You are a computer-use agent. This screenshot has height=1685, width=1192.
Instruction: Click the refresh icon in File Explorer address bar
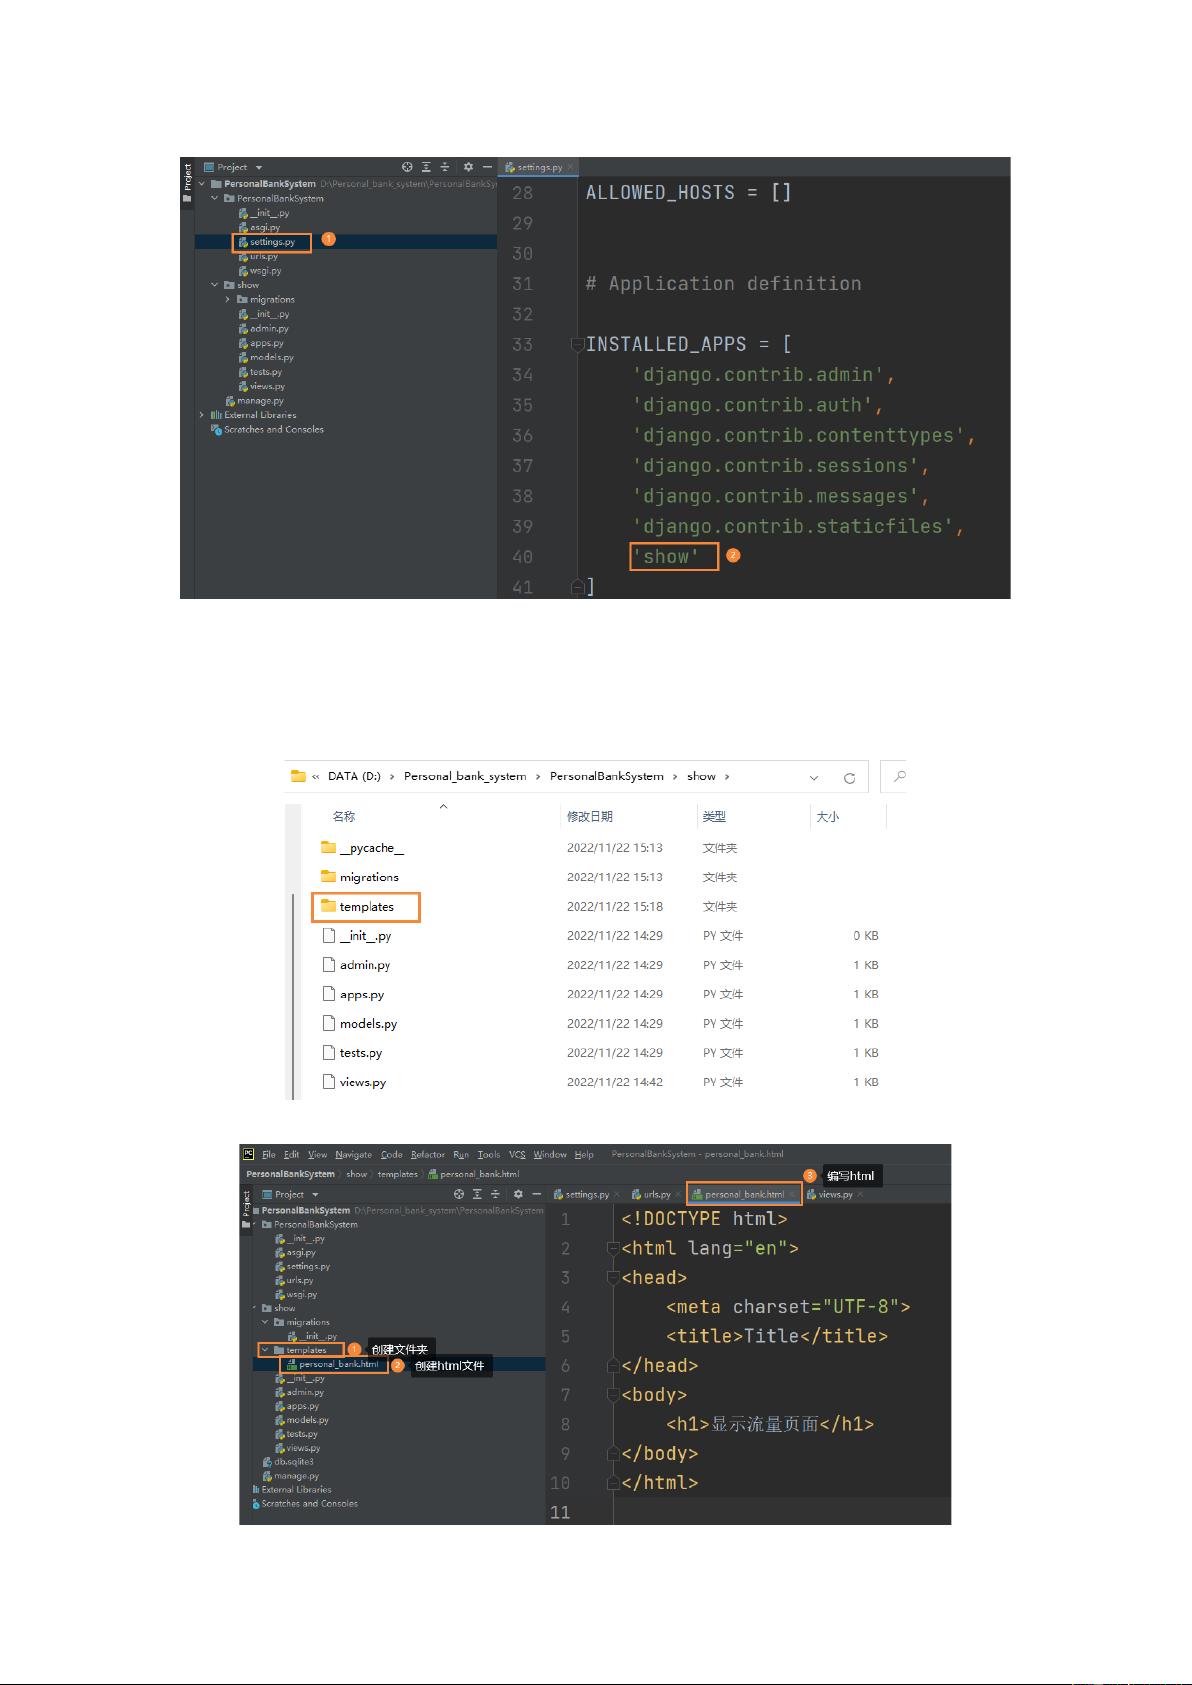(849, 777)
